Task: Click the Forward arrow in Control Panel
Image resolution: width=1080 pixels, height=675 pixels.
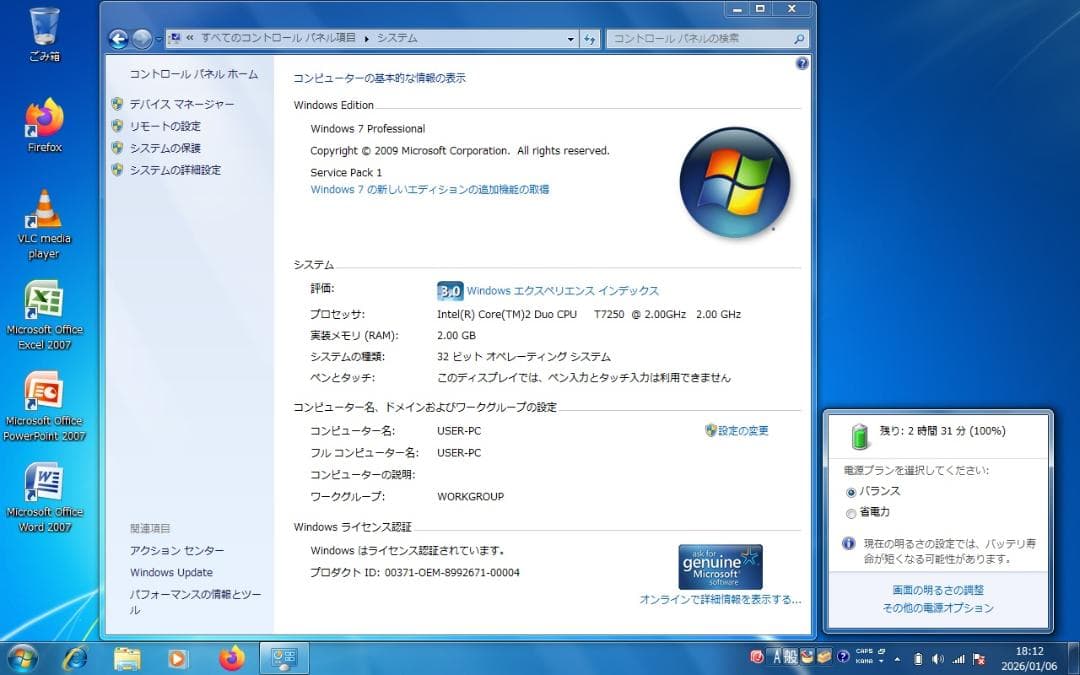Action: (141, 39)
